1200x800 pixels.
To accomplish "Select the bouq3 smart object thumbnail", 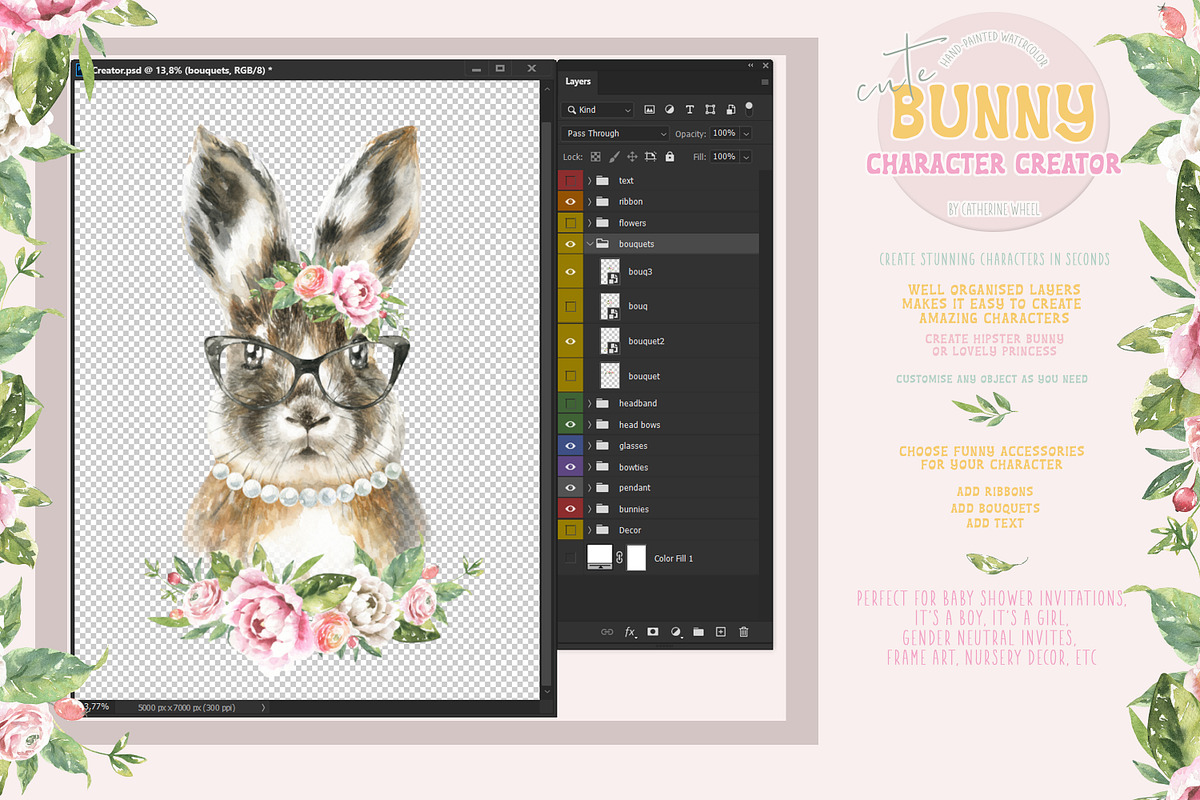I will pyautogui.click(x=609, y=271).
